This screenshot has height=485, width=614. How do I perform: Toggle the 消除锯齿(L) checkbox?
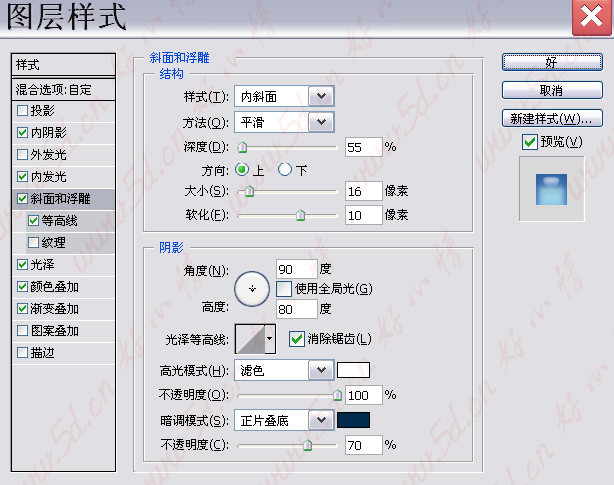click(296, 339)
